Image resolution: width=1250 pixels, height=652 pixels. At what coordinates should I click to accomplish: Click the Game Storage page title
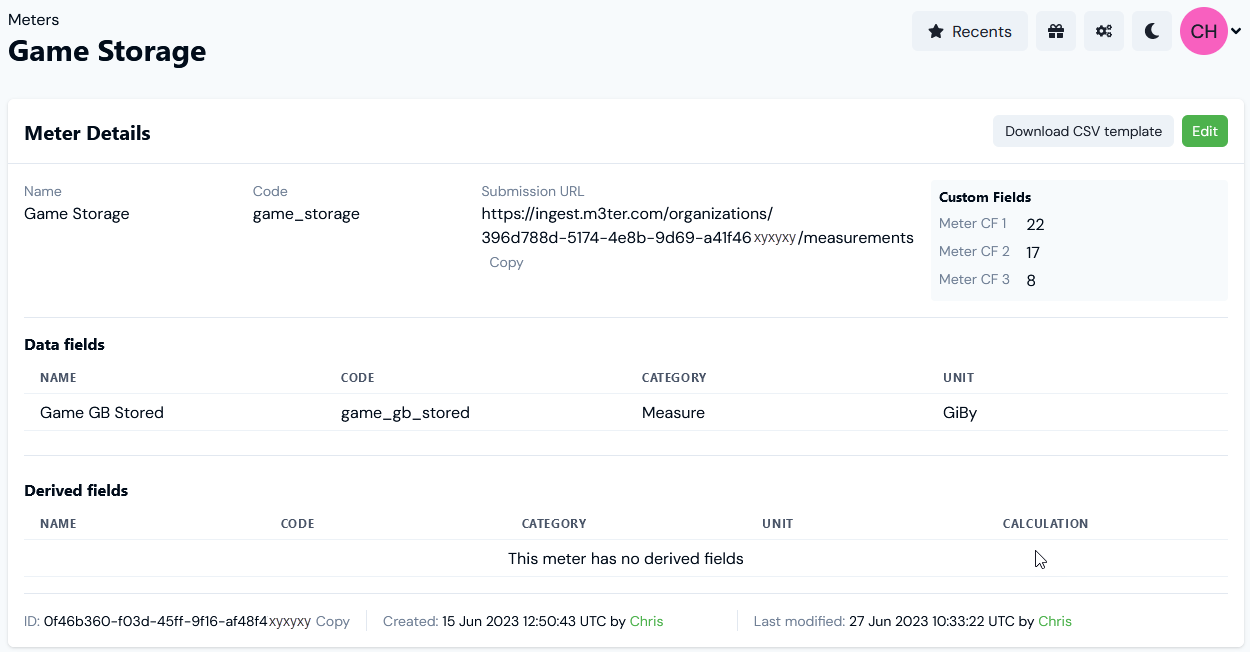coord(107,51)
